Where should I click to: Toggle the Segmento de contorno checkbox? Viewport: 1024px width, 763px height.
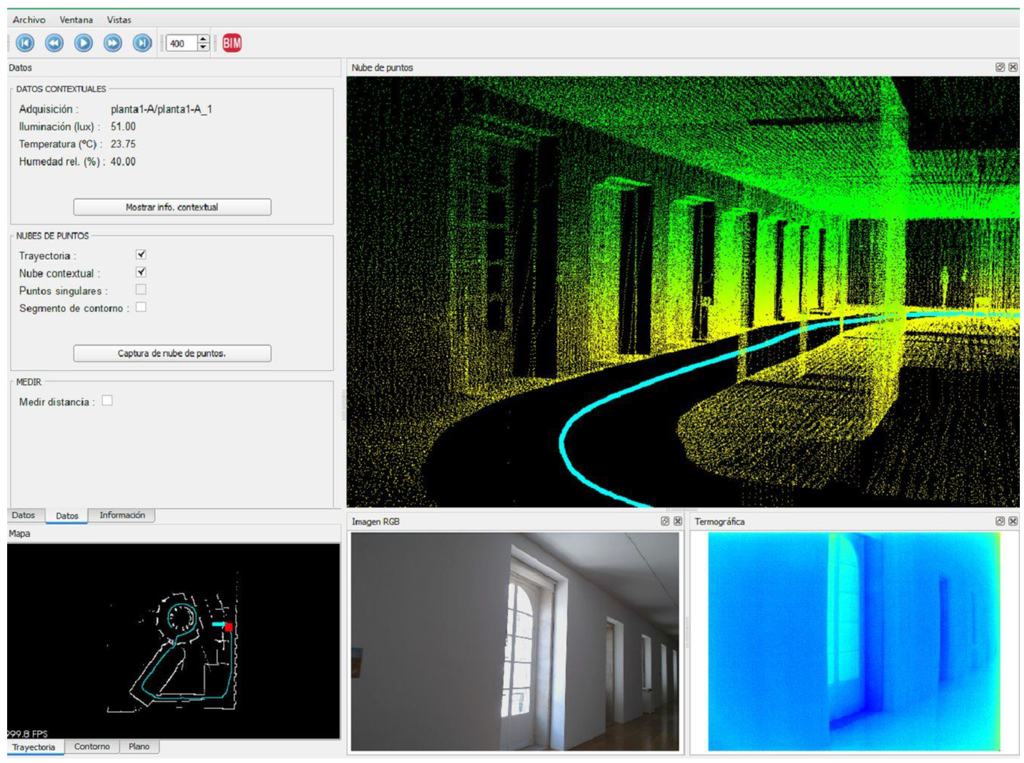(x=141, y=307)
